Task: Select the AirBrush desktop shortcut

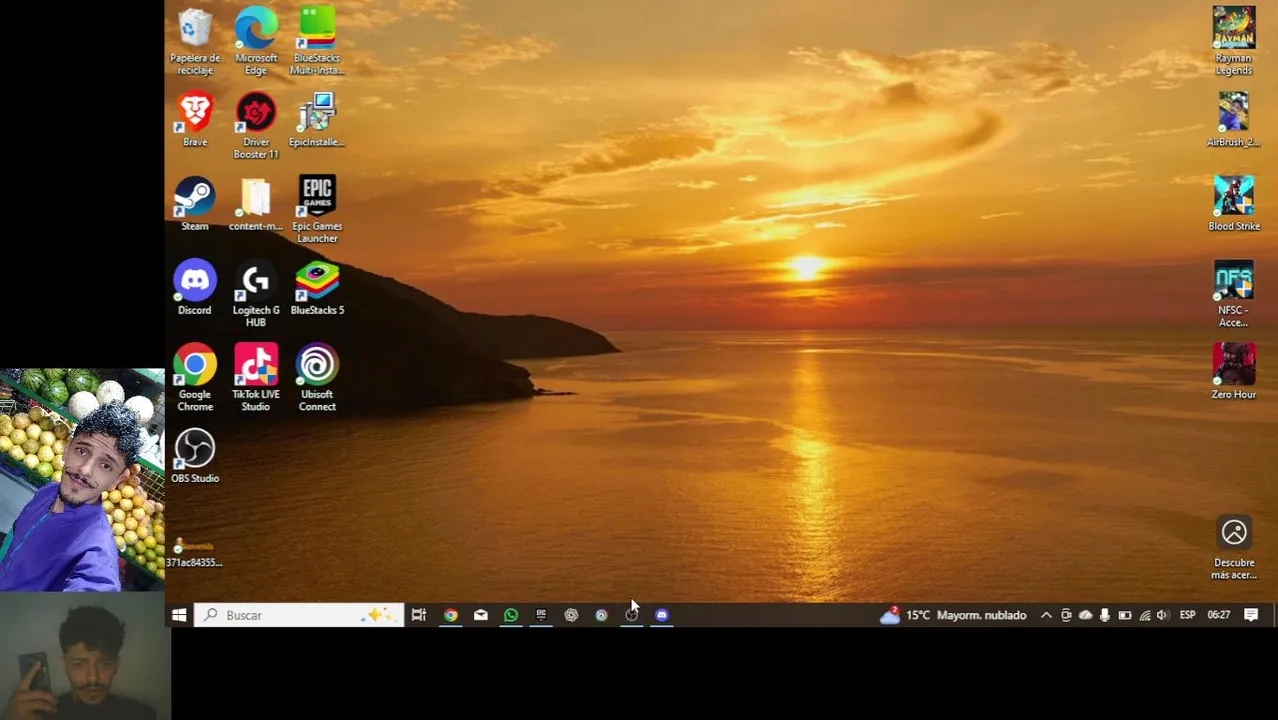Action: click(x=1234, y=119)
